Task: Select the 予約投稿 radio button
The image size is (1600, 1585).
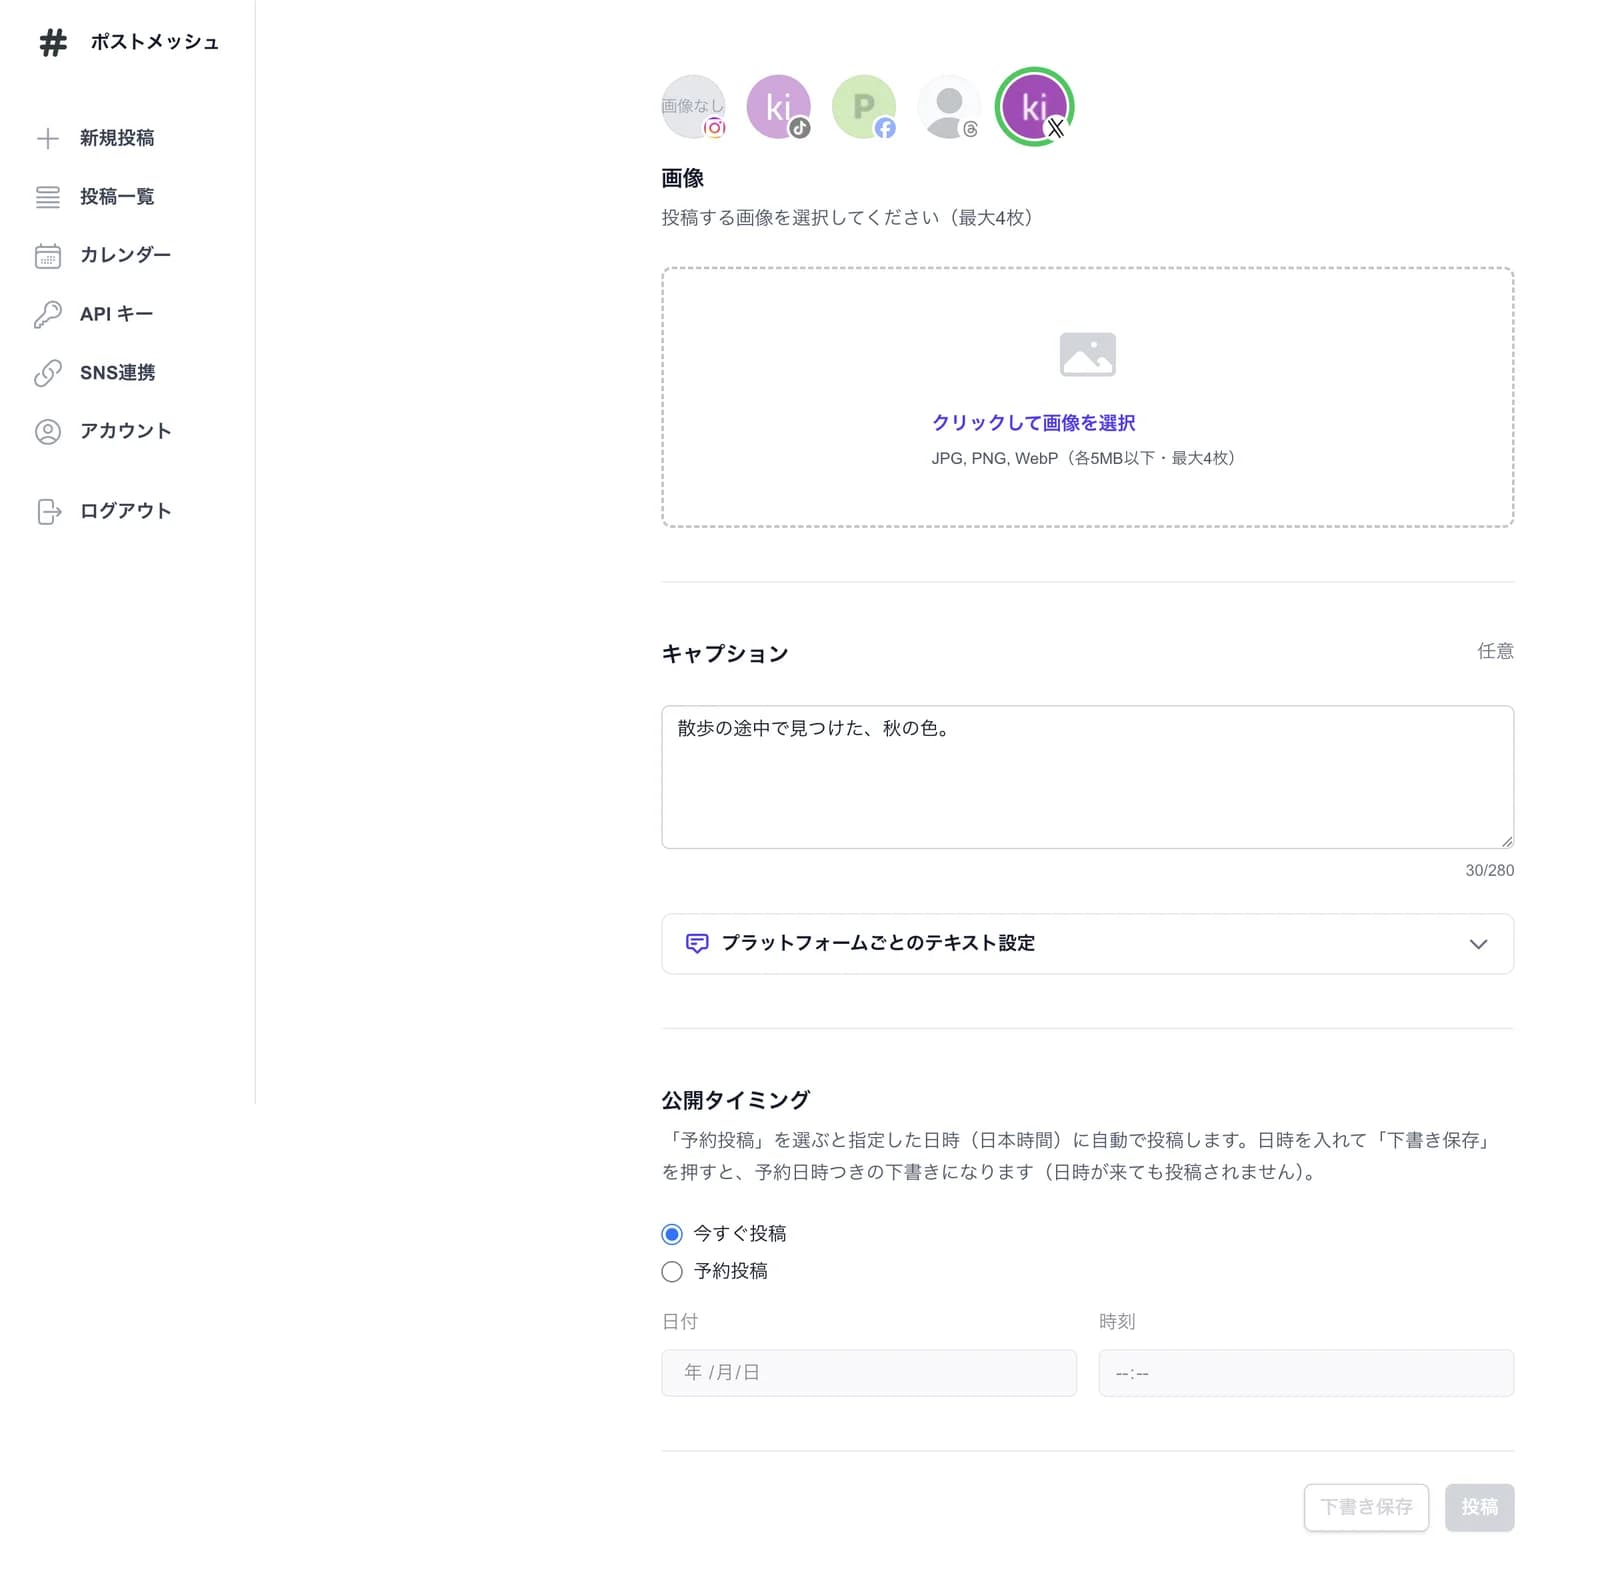Action: click(672, 1271)
